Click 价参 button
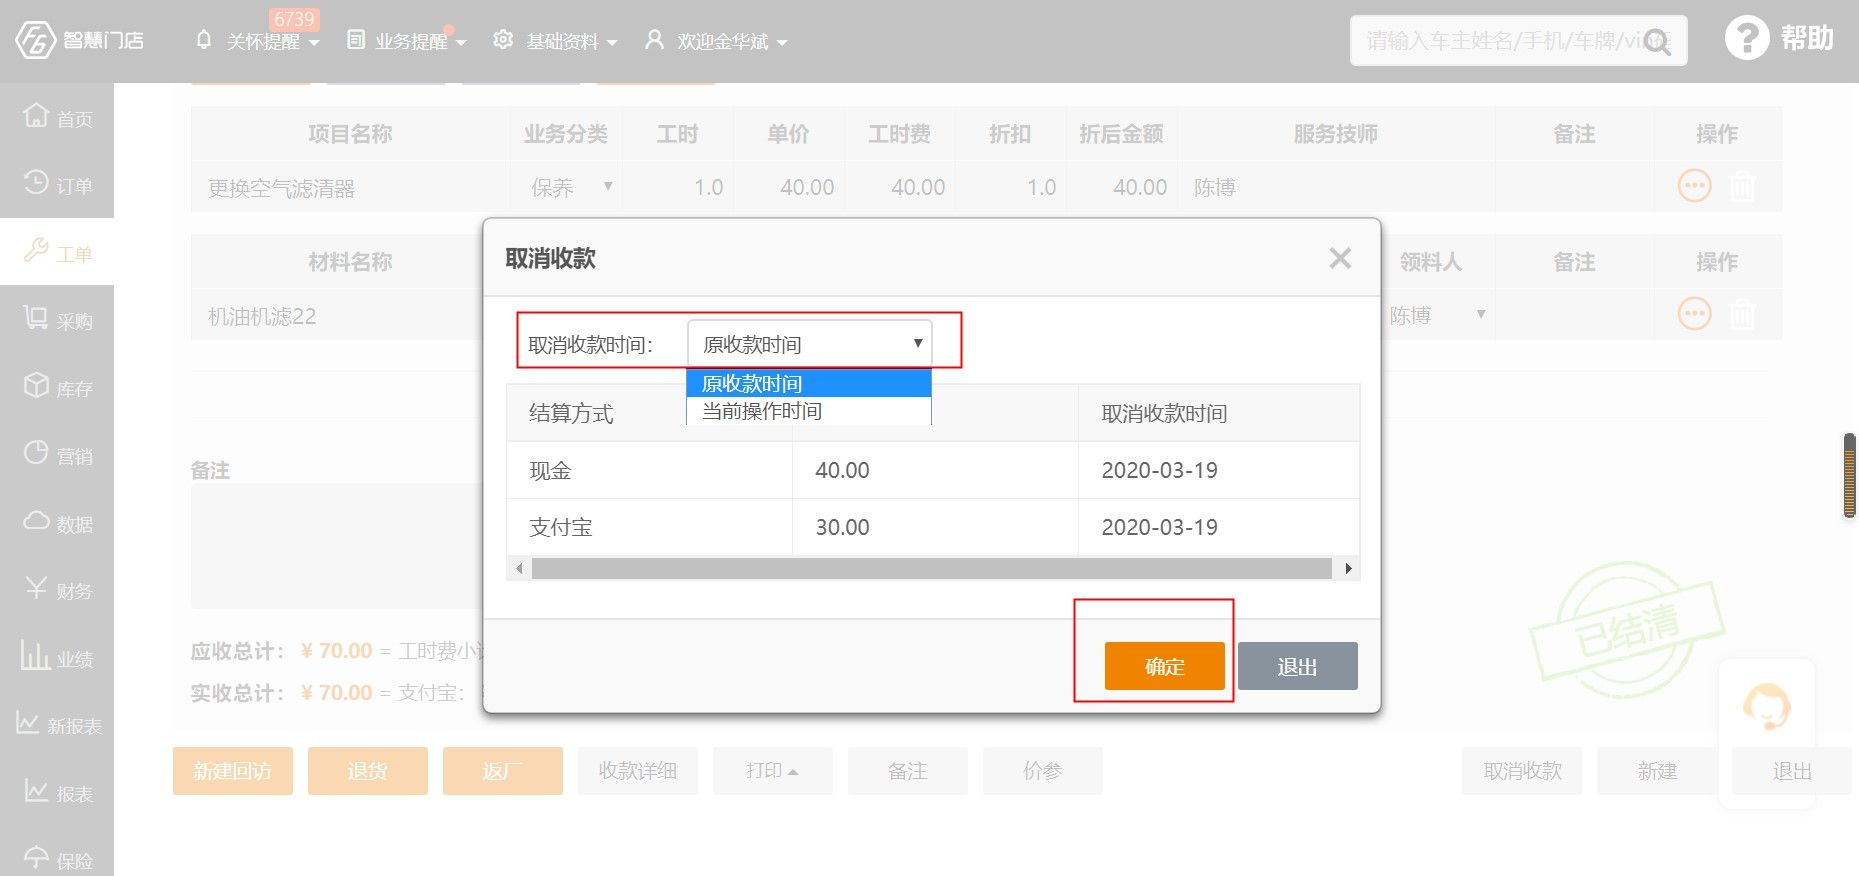 tap(1042, 771)
